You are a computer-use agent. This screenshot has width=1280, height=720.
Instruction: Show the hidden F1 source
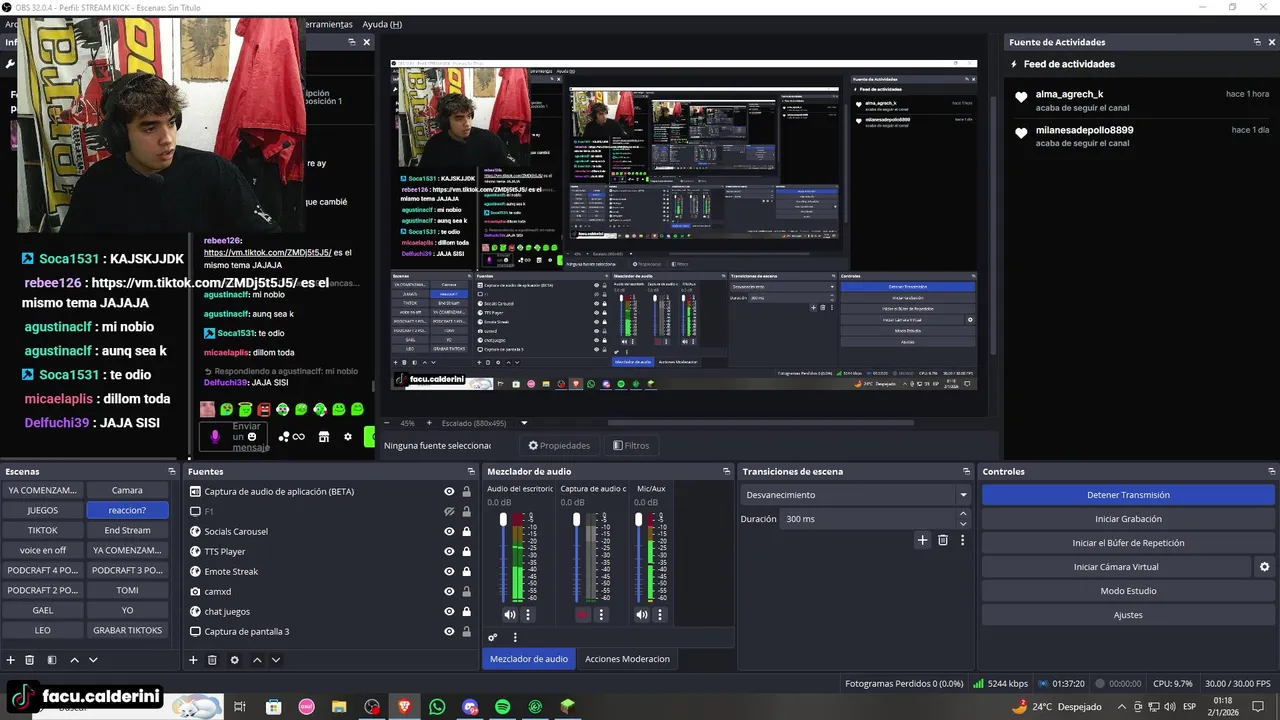(x=449, y=512)
